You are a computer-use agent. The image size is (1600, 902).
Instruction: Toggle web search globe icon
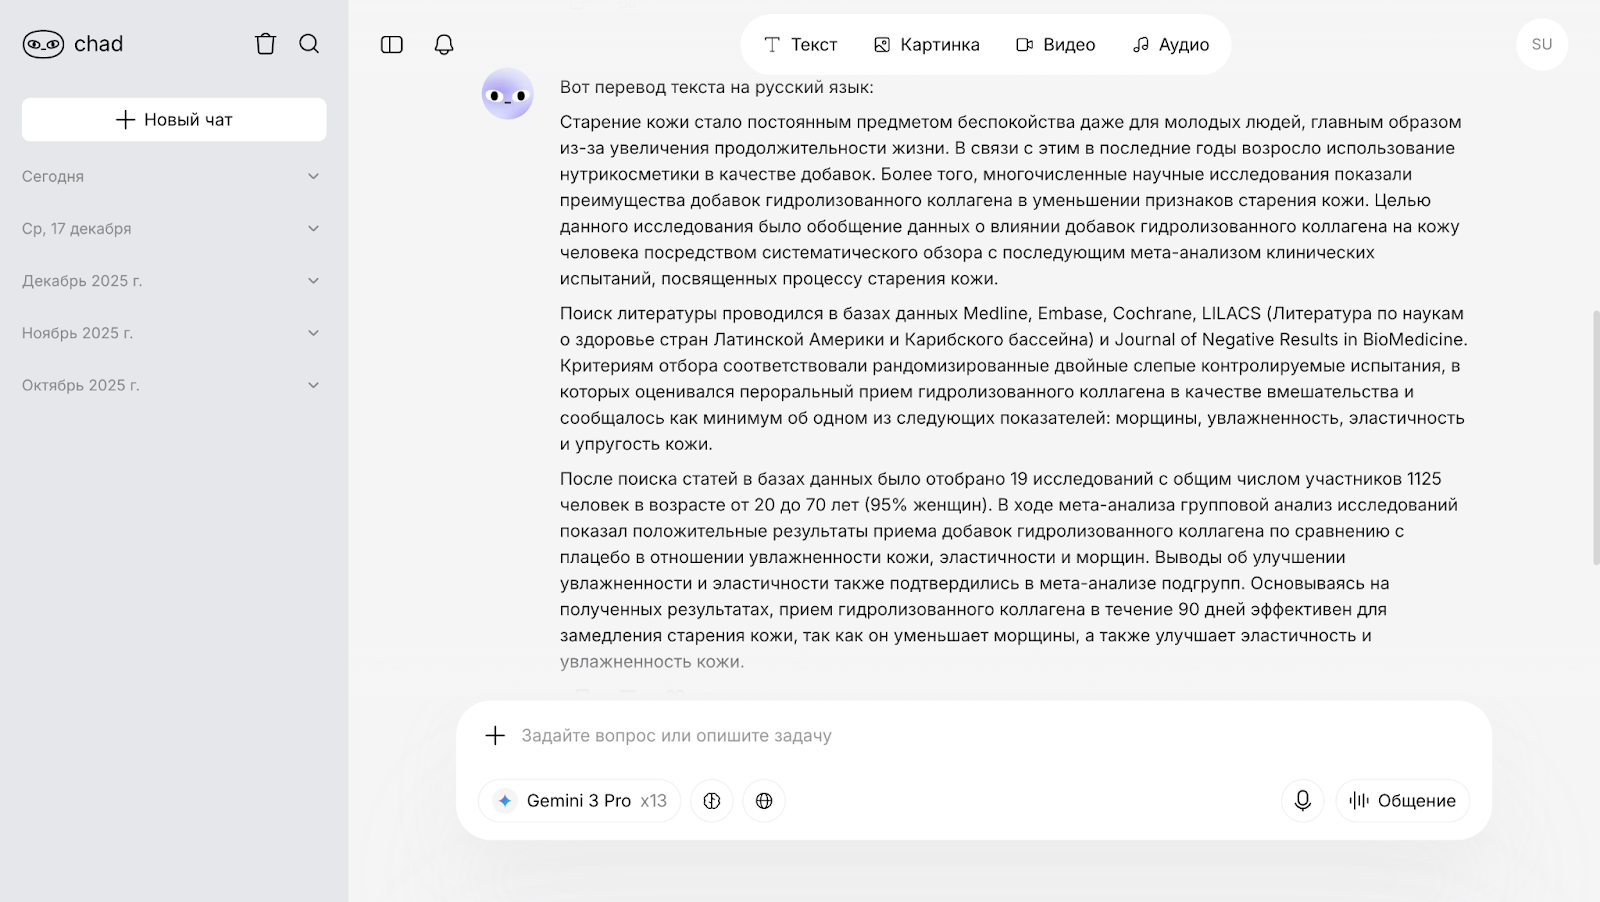coord(764,801)
